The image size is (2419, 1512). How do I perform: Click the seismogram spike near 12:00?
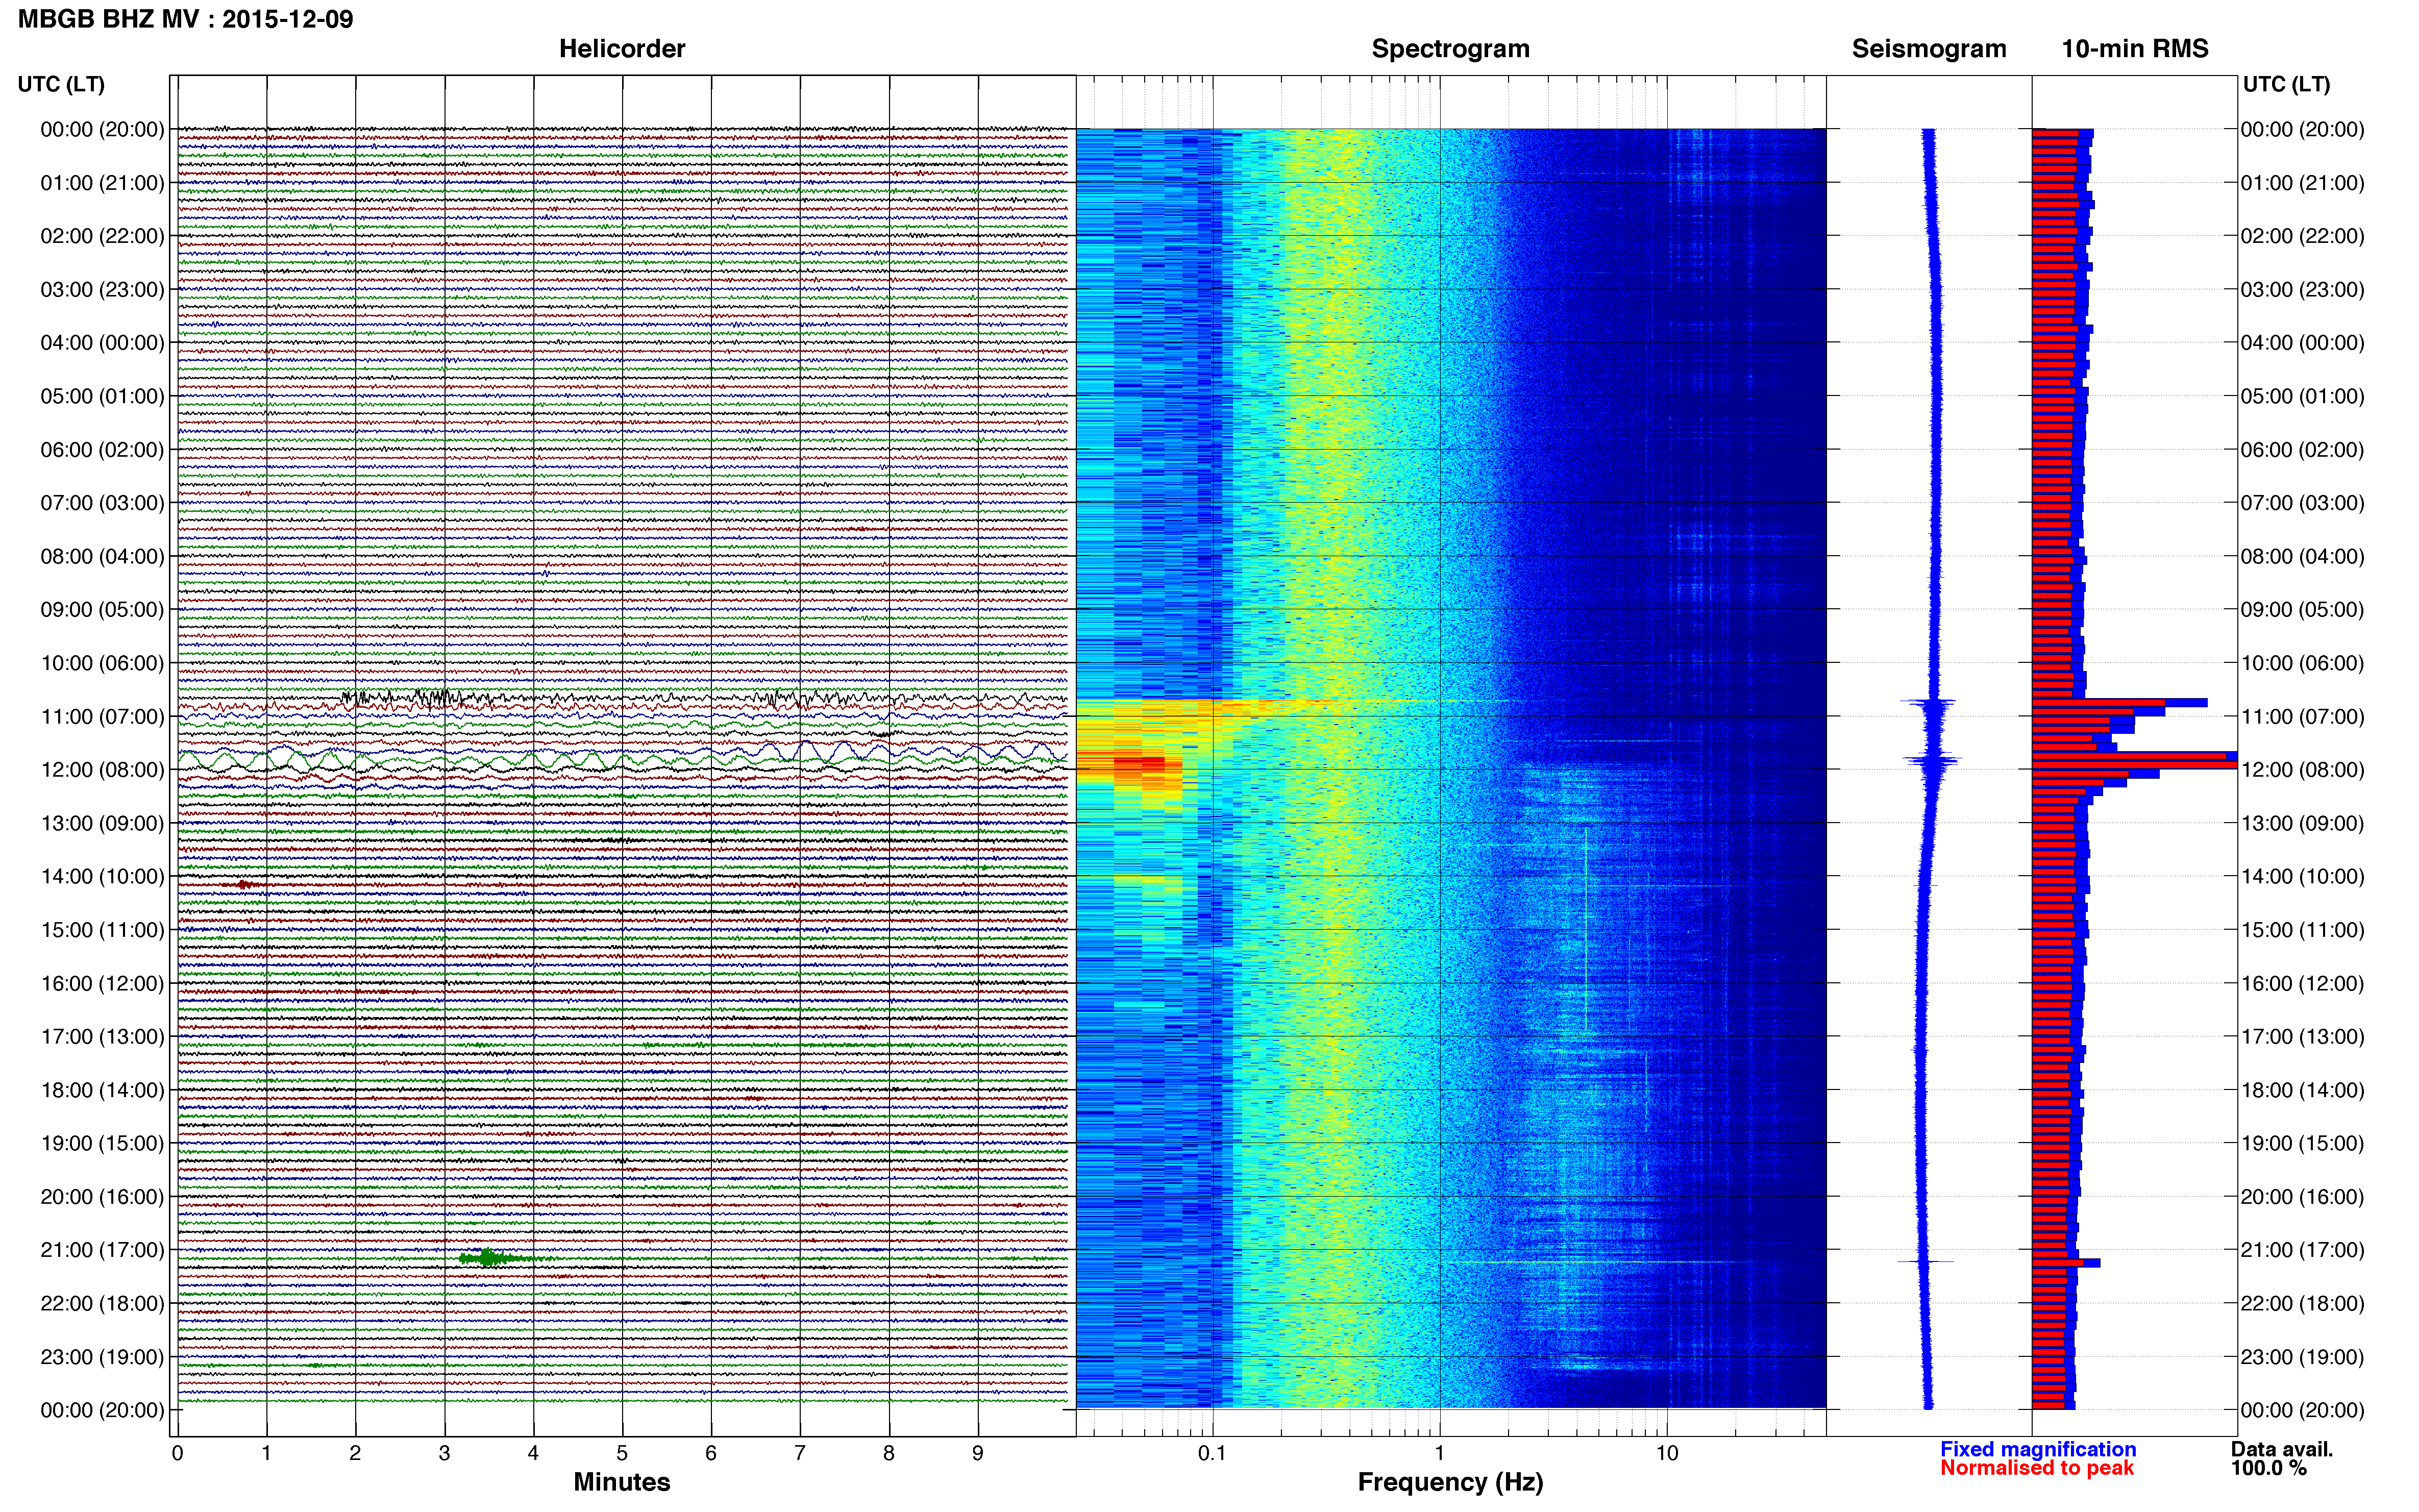click(x=1932, y=761)
